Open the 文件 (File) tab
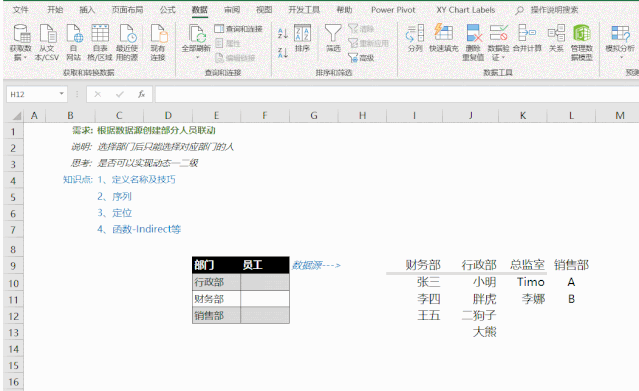The height and width of the screenshot is (391, 639). coord(20,10)
